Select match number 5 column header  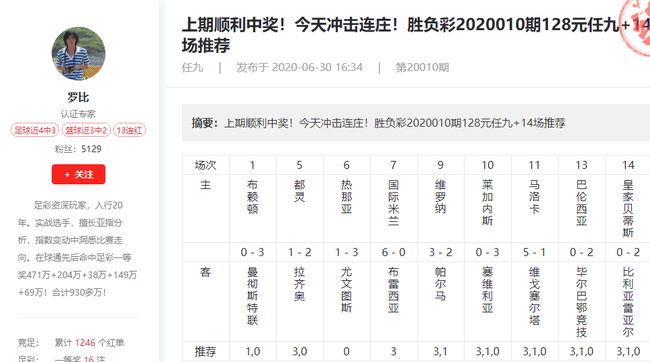coord(299,165)
